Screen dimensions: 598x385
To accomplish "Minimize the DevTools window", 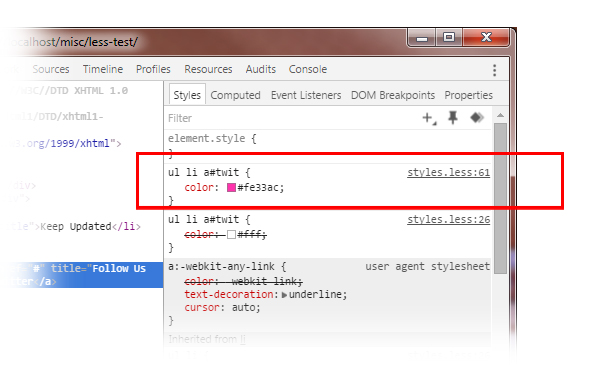I will click(x=421, y=38).
